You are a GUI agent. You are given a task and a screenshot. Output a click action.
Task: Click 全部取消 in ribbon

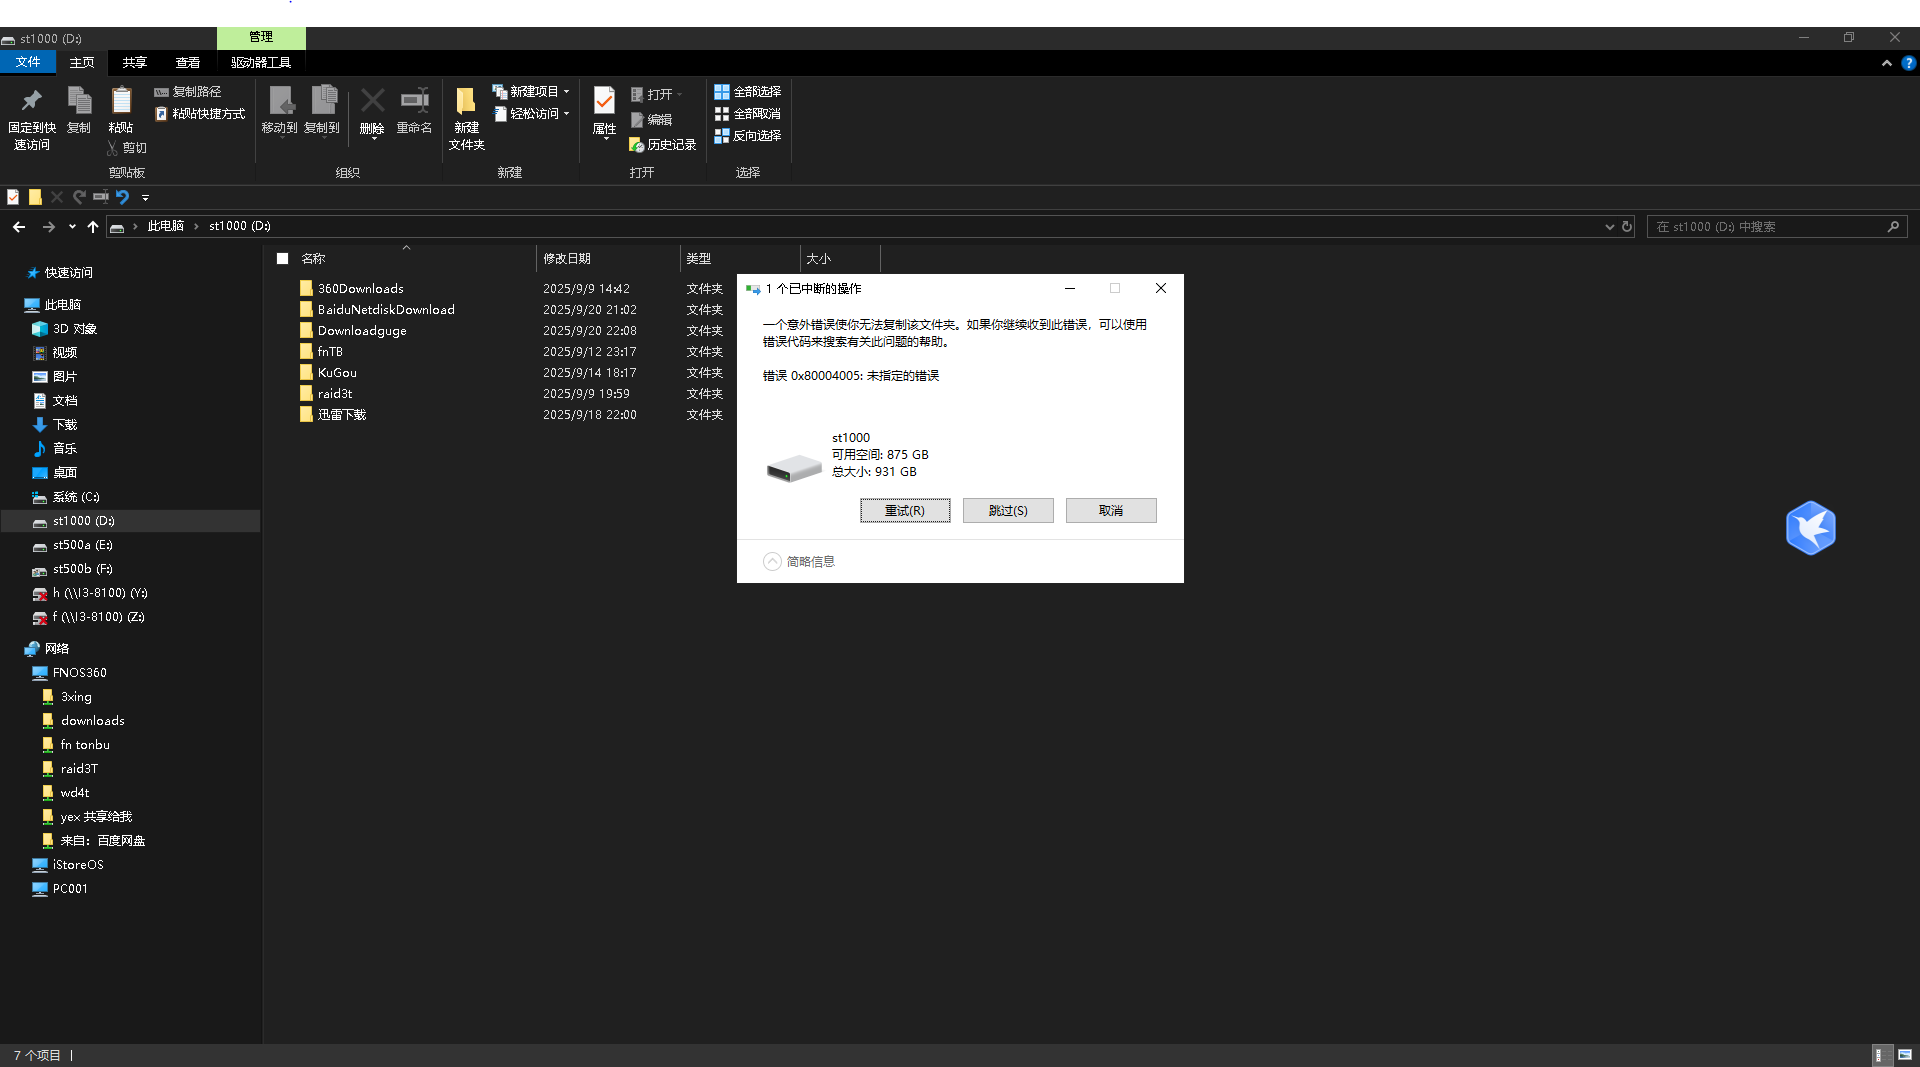coord(747,114)
